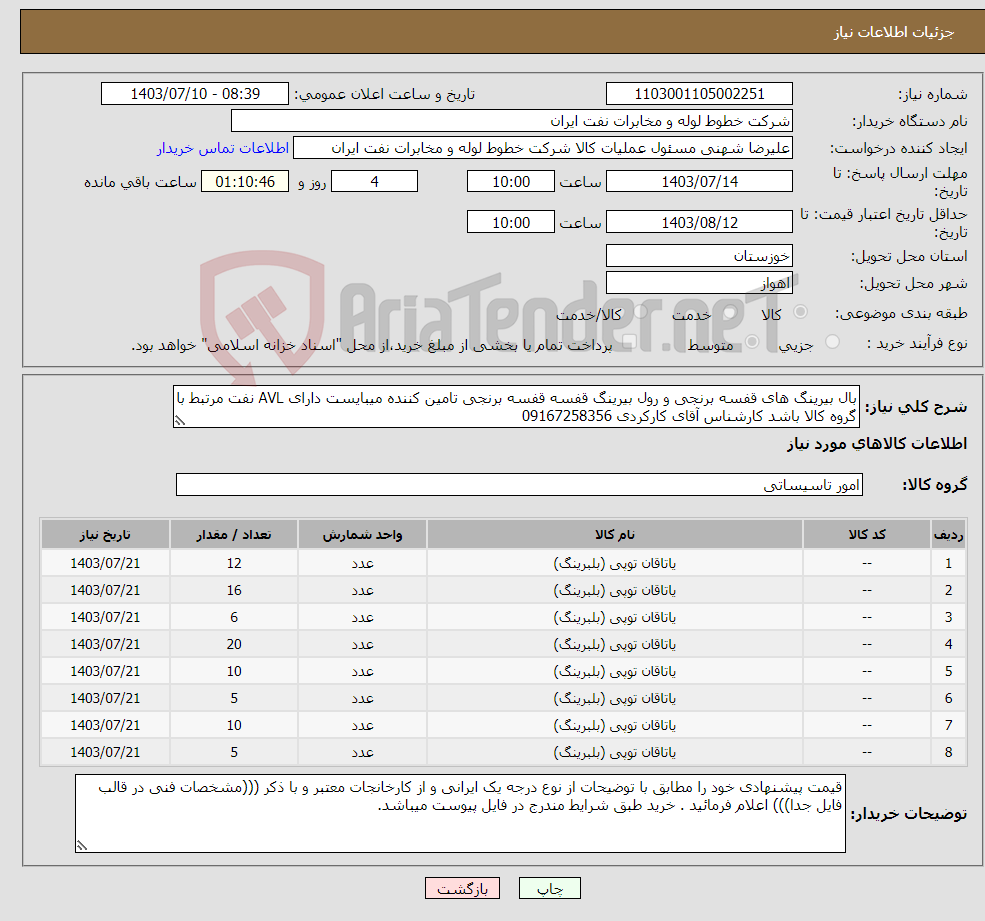Select the جزیی purchase type radio

(832, 342)
